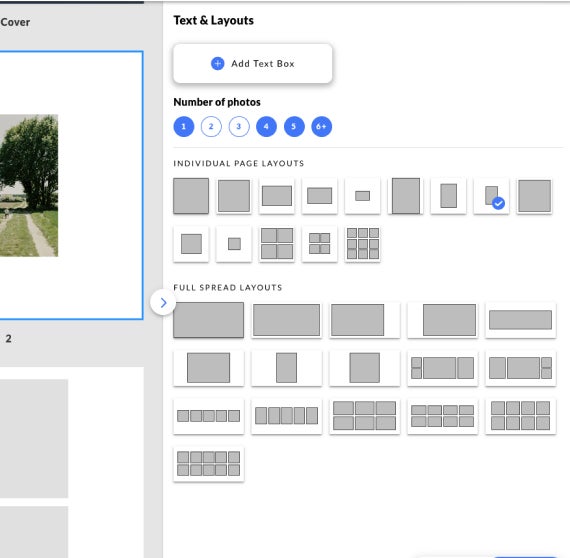Click the blue plus icon on Add Text Box
570x558 pixels.
click(217, 64)
